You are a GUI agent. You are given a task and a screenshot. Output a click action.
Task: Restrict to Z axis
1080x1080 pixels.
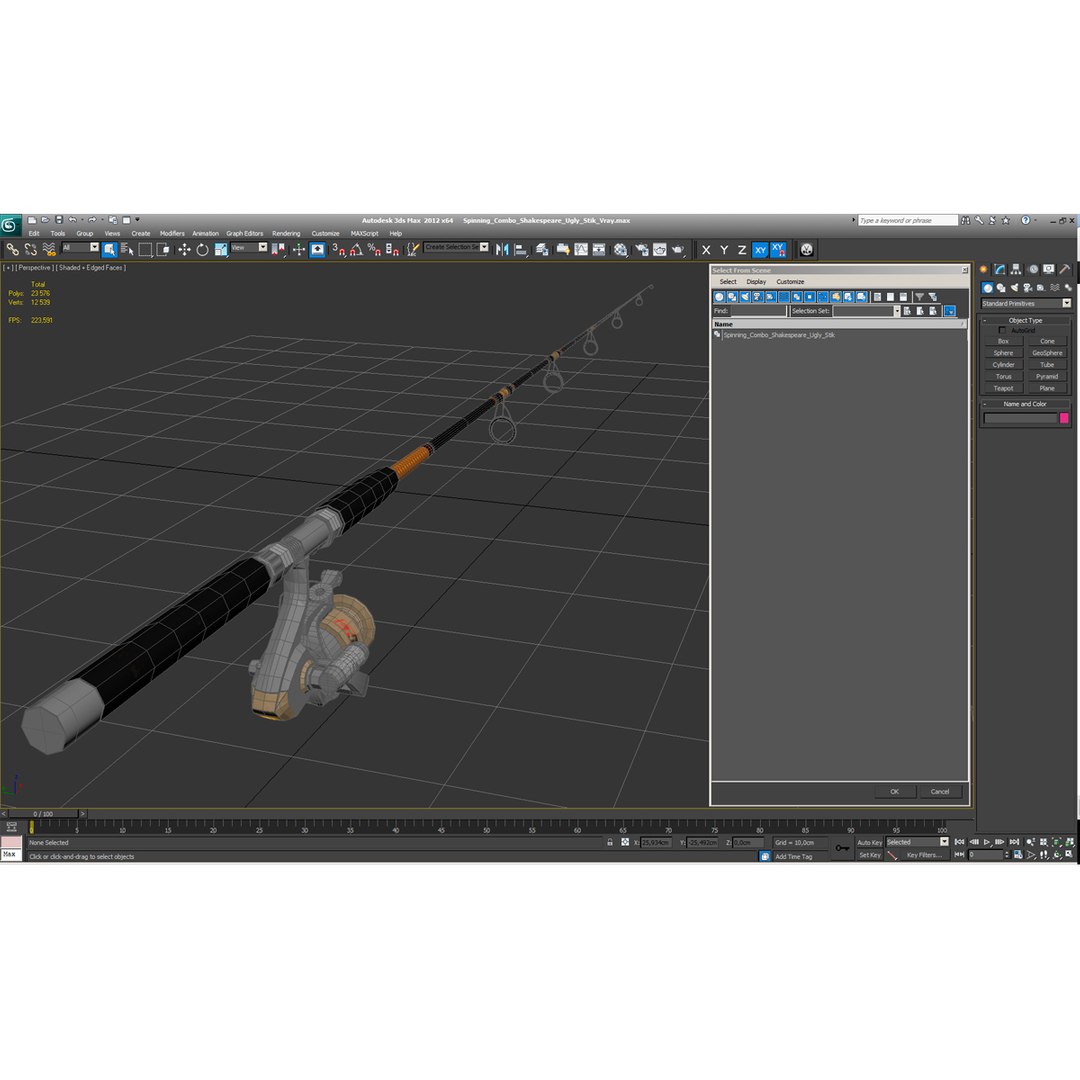[x=742, y=250]
